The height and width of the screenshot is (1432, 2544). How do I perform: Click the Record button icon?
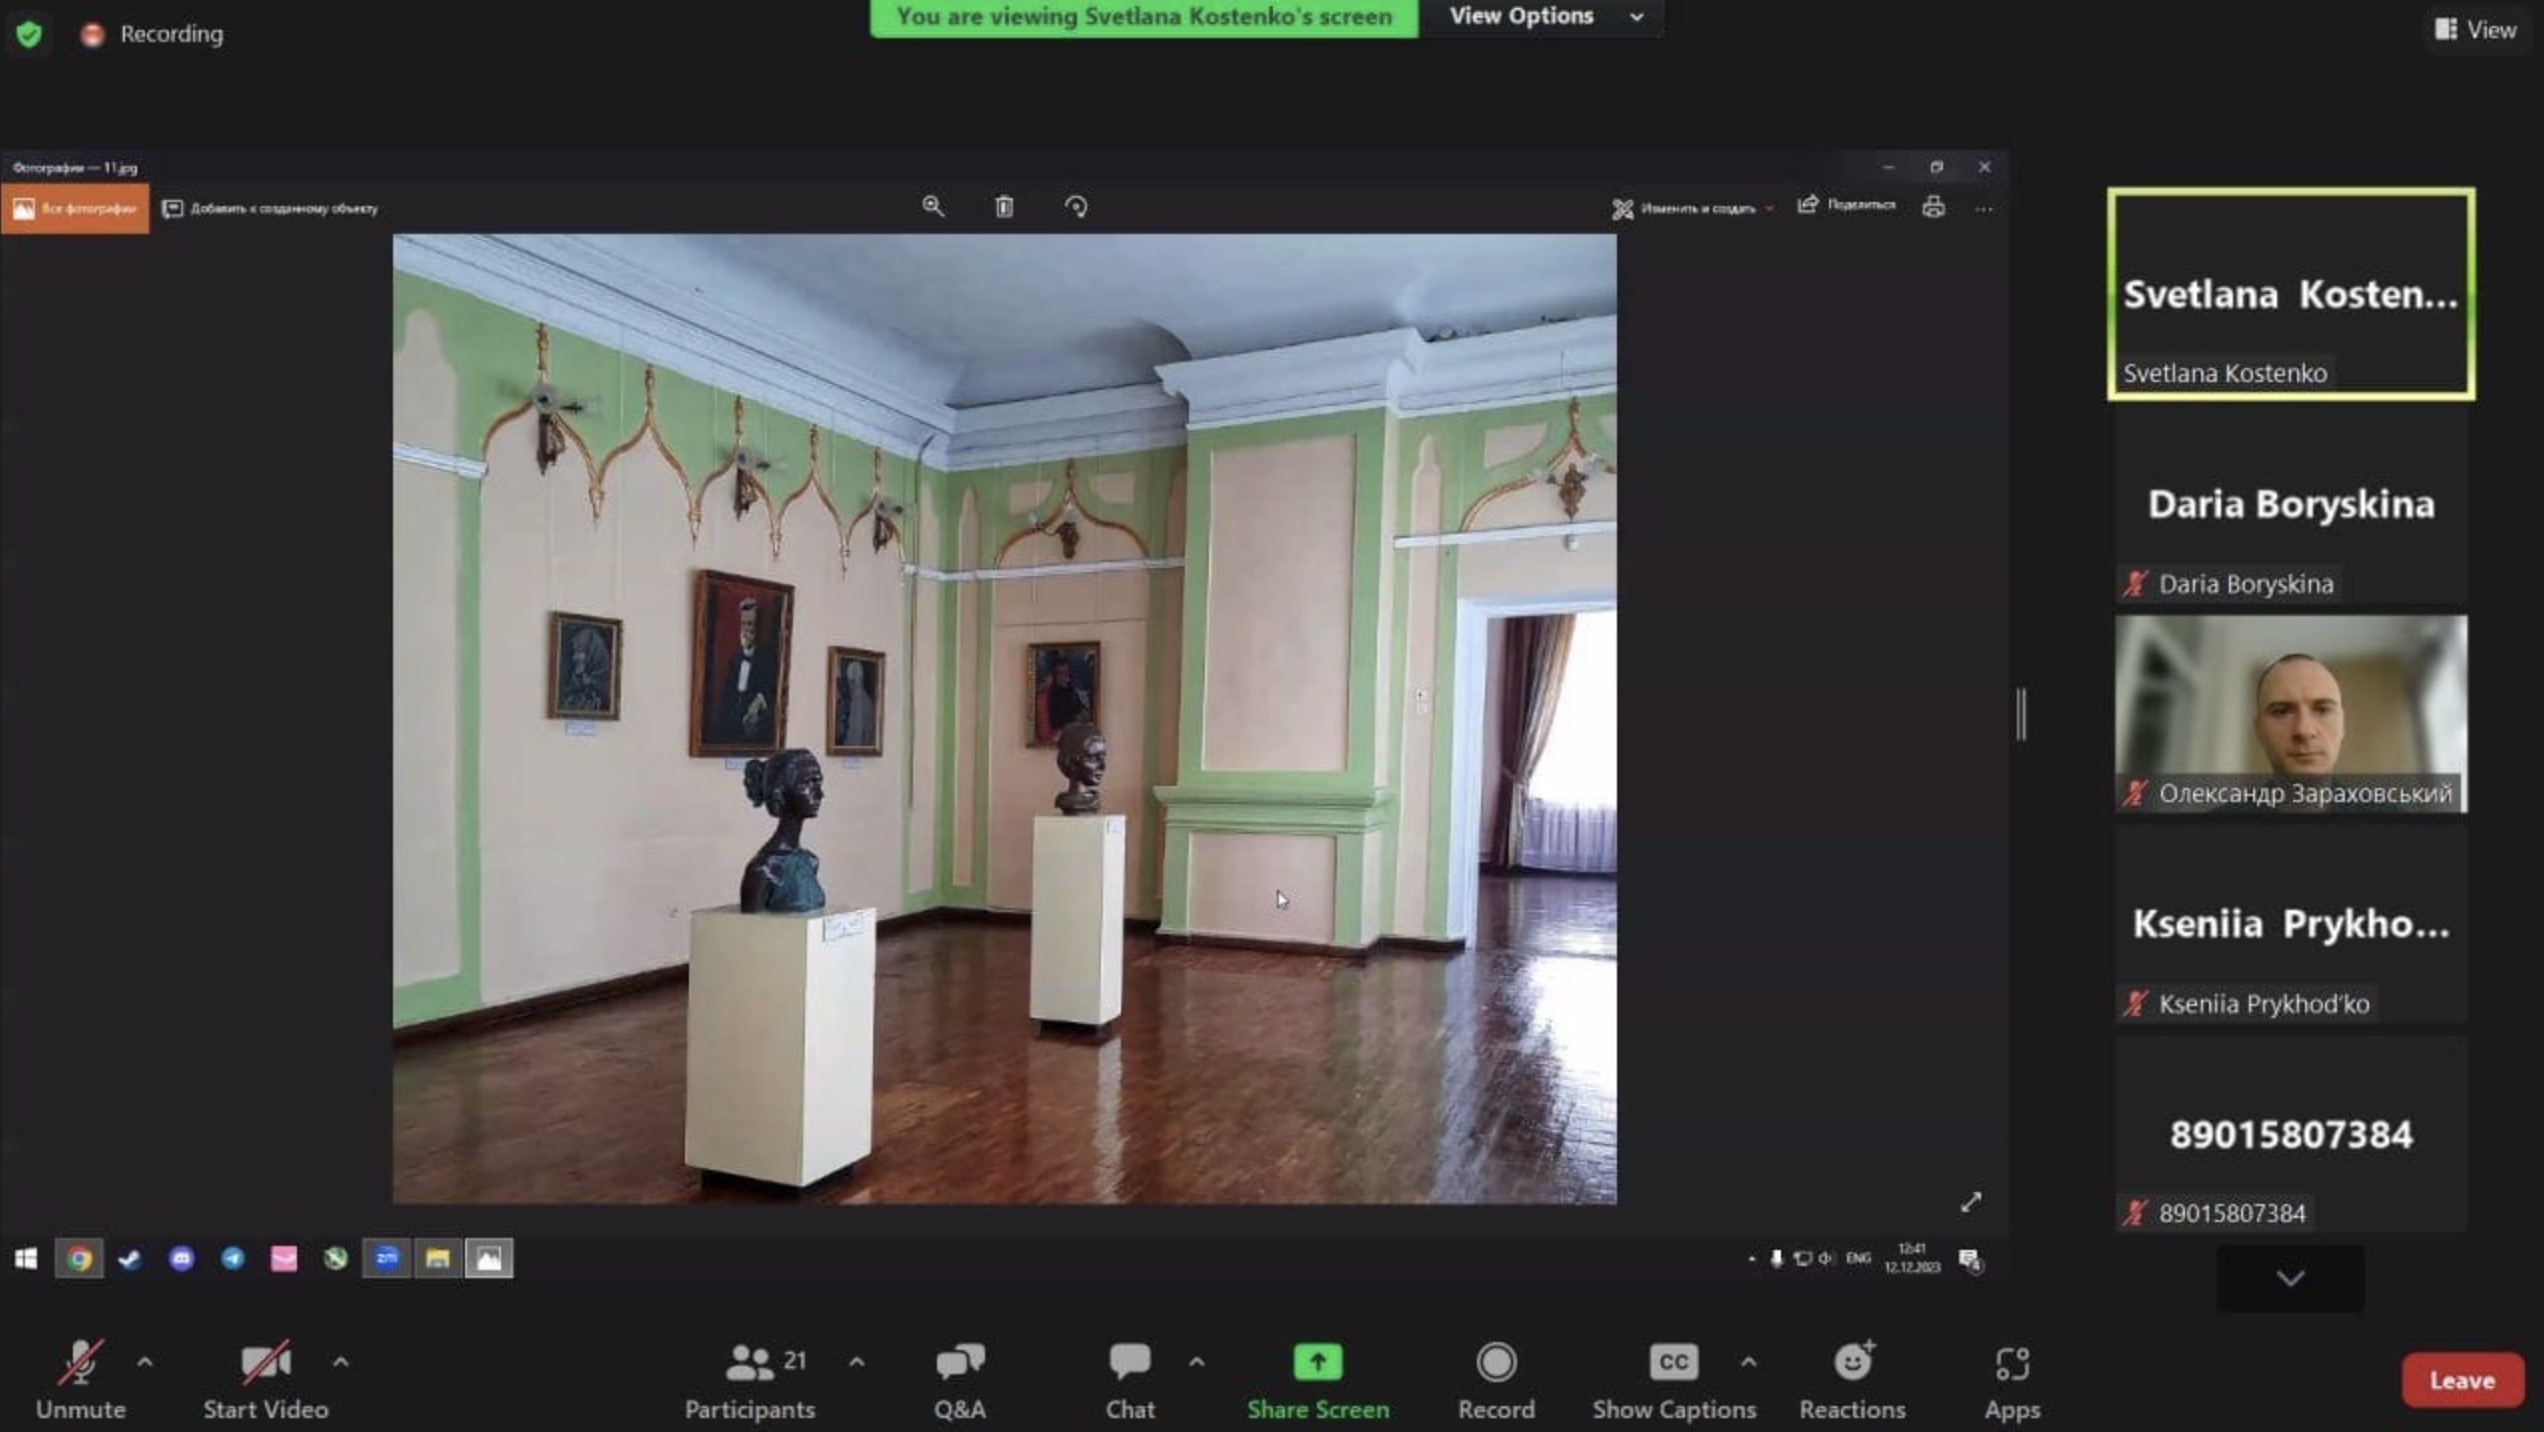point(1496,1362)
